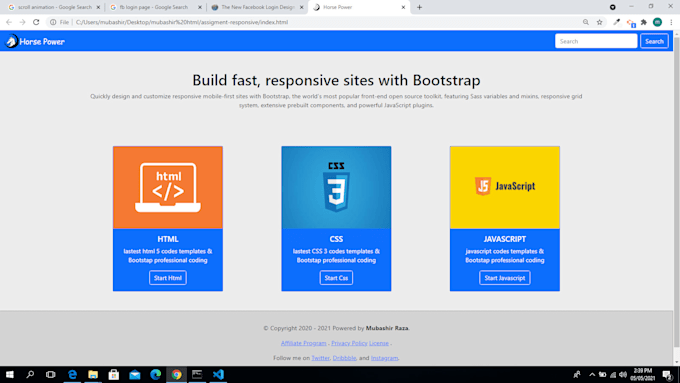Open the Chrome three-dot menu

(671, 22)
